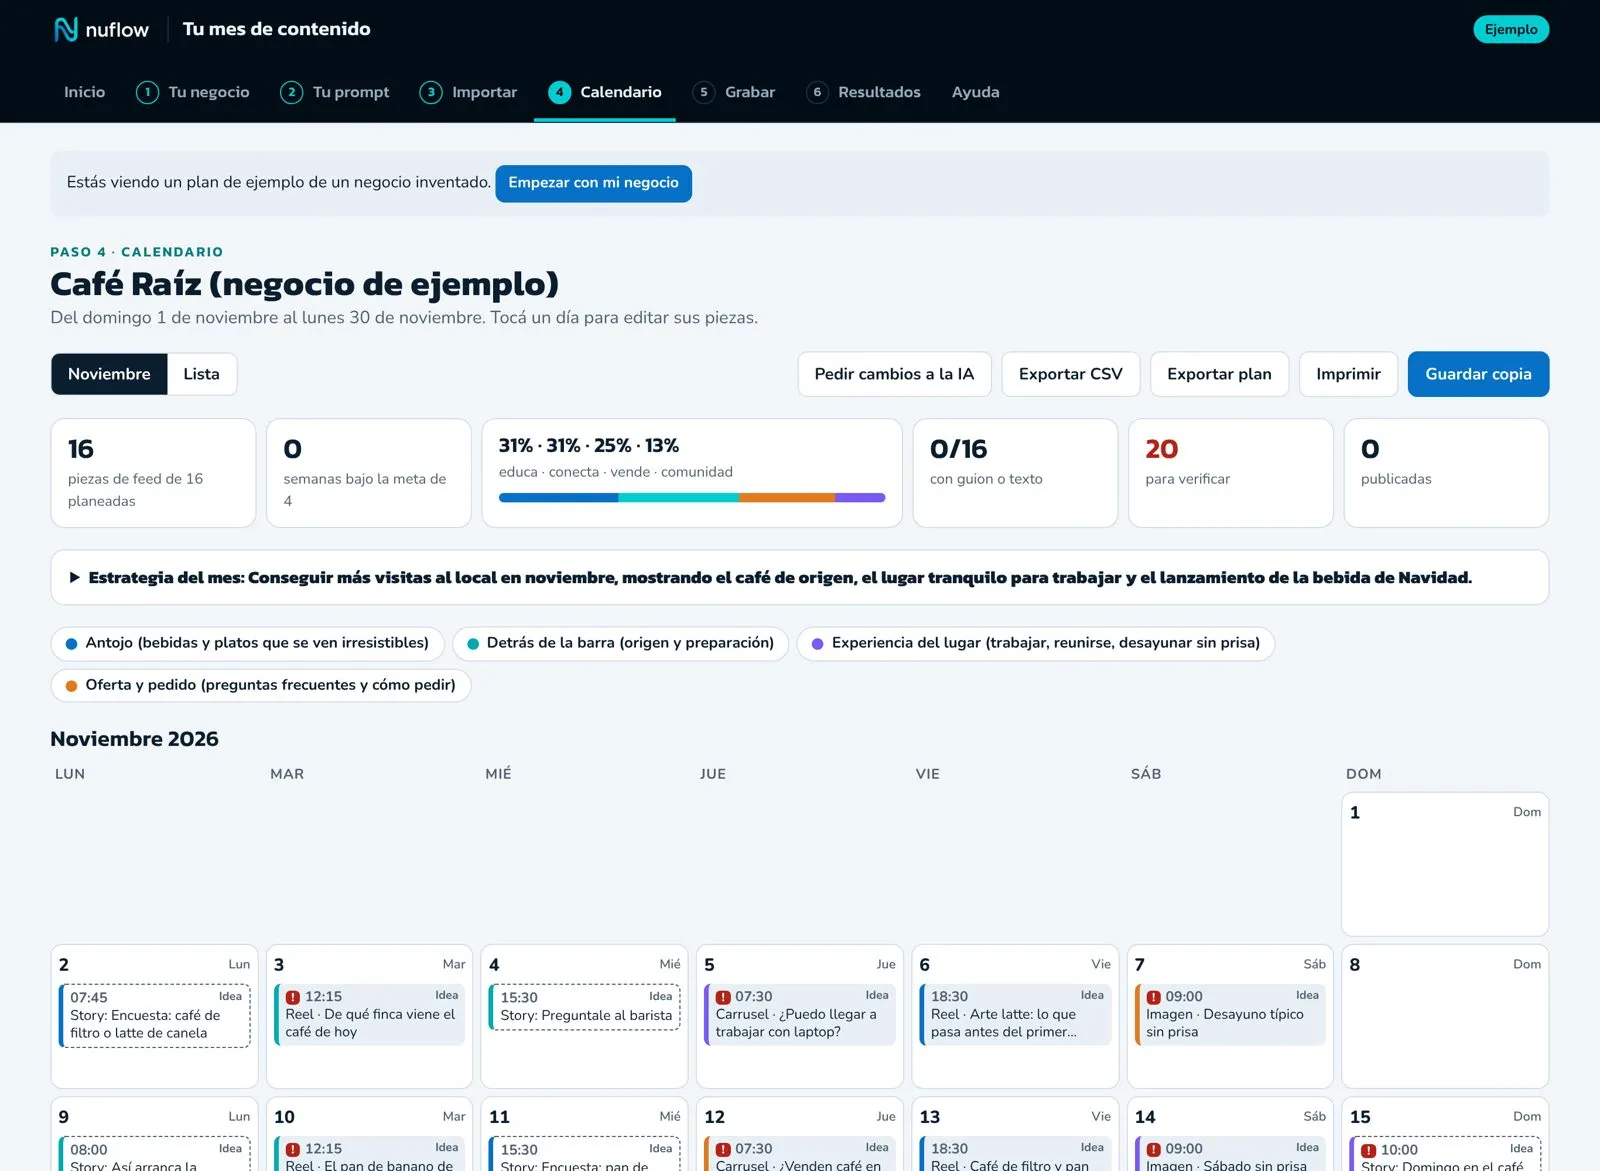Click the nuflow logo icon
The width and height of the screenshot is (1600, 1171).
click(66, 30)
